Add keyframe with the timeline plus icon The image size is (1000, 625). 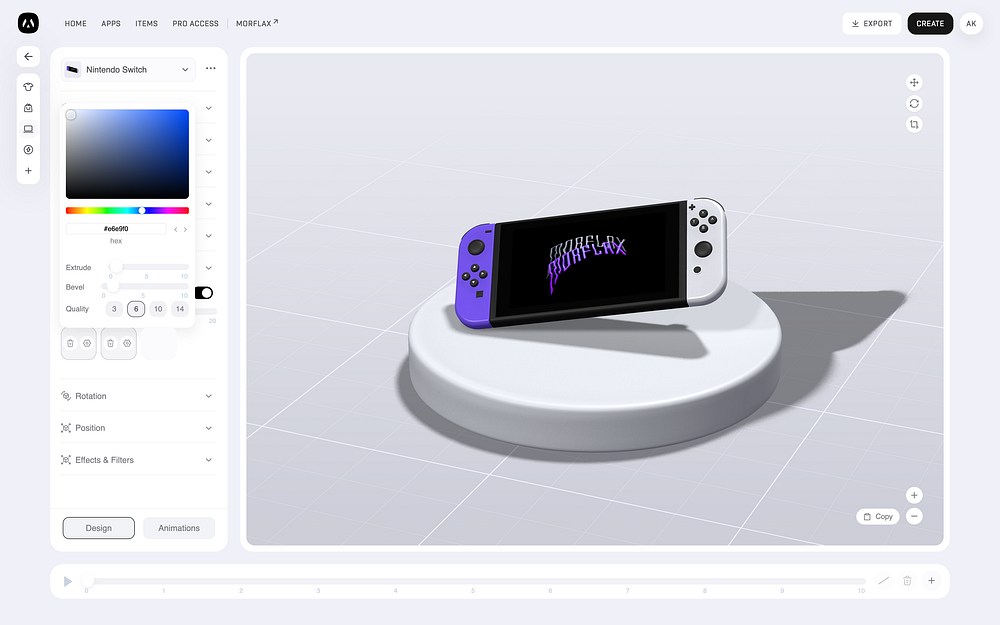pyautogui.click(x=931, y=580)
